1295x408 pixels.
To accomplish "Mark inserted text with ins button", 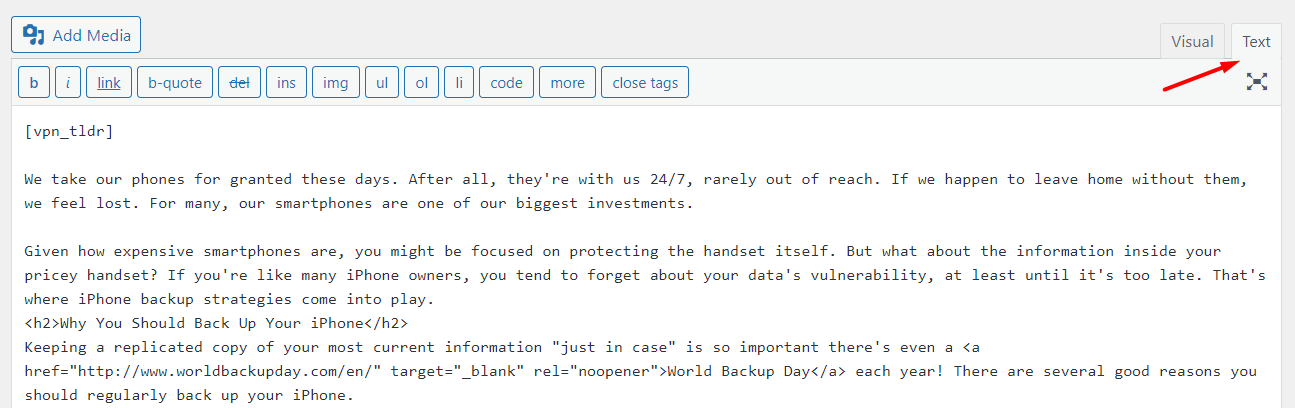I will click(x=286, y=83).
